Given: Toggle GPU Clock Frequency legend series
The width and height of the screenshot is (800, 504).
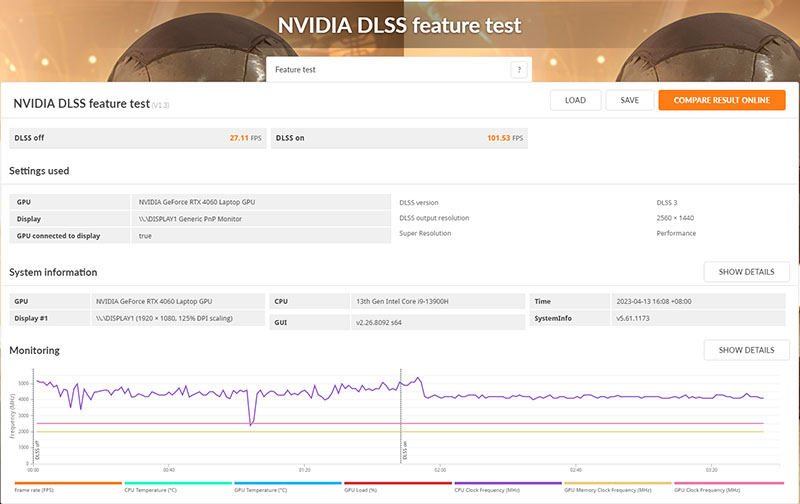Looking at the screenshot, I should [x=726, y=484].
